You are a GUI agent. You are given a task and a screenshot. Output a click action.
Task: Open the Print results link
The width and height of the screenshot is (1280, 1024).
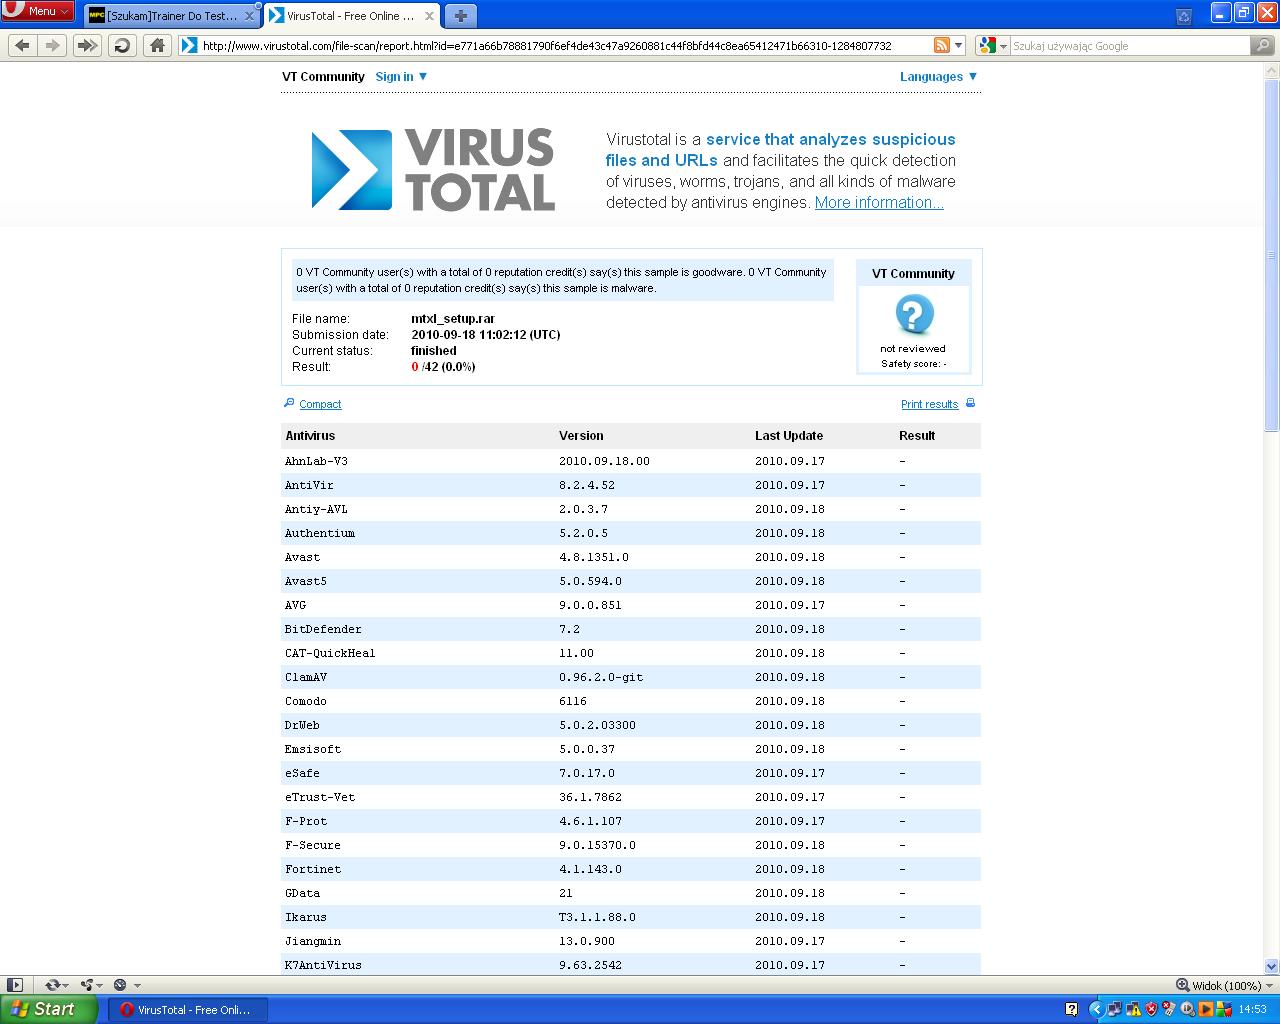pos(929,404)
